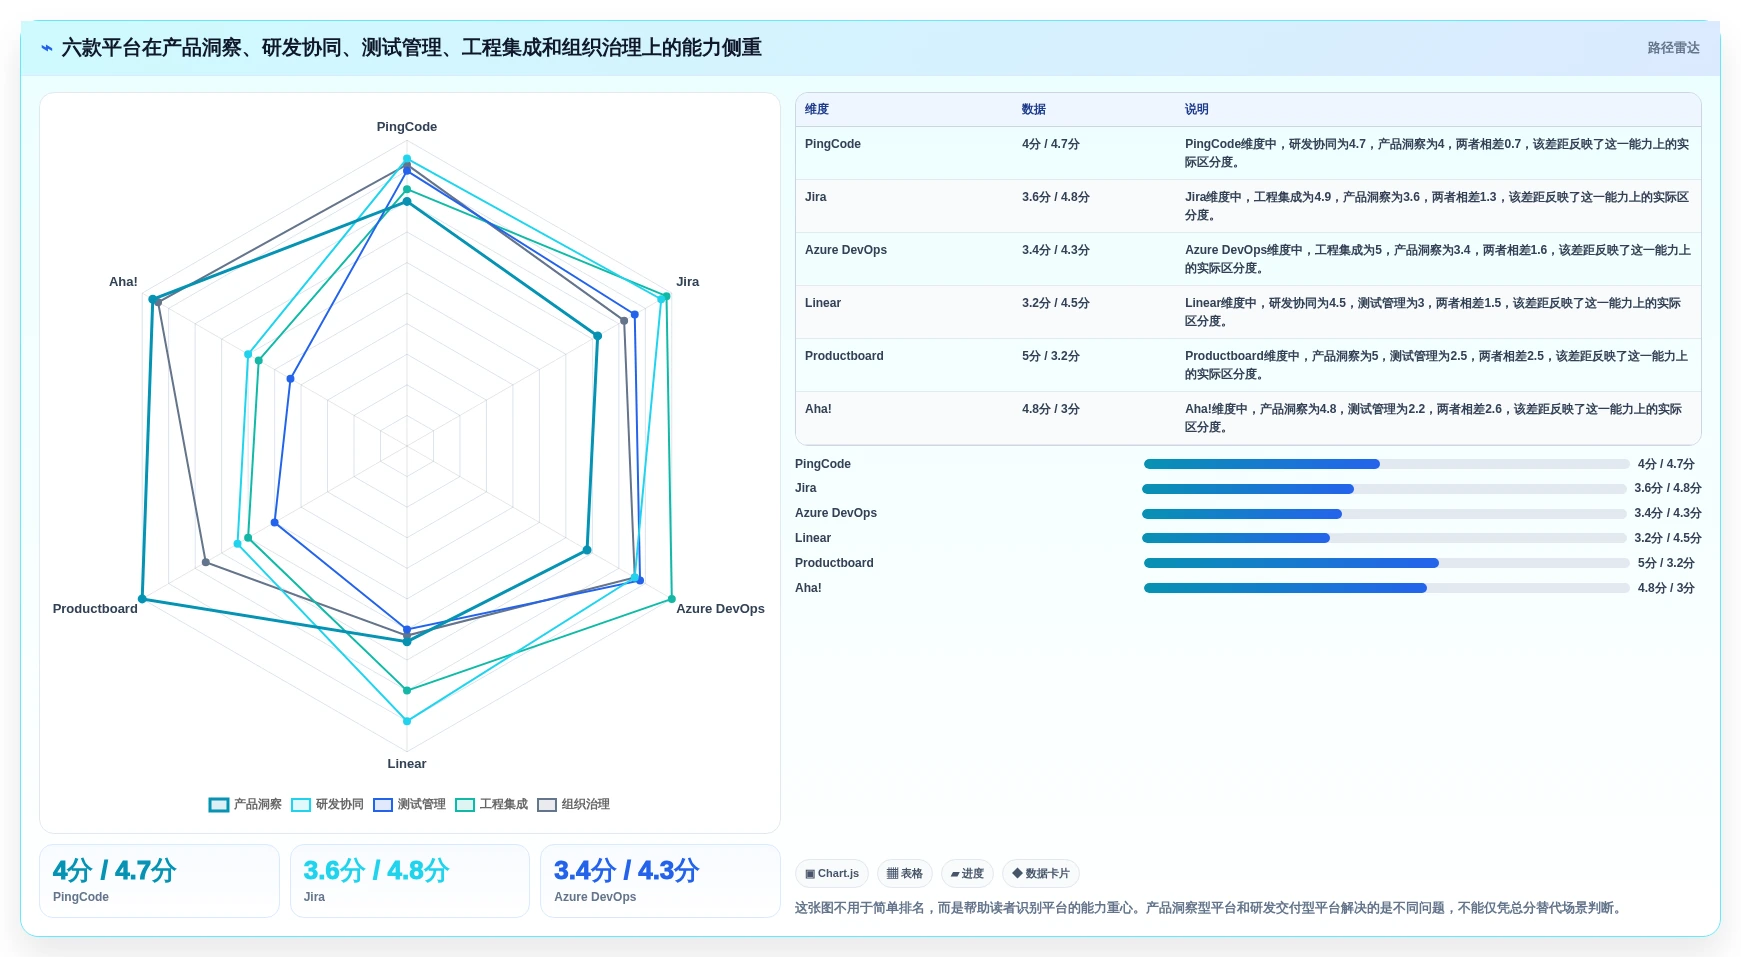1741x957 pixels.
Task: Select the Productboard table row name
Action: (x=844, y=356)
